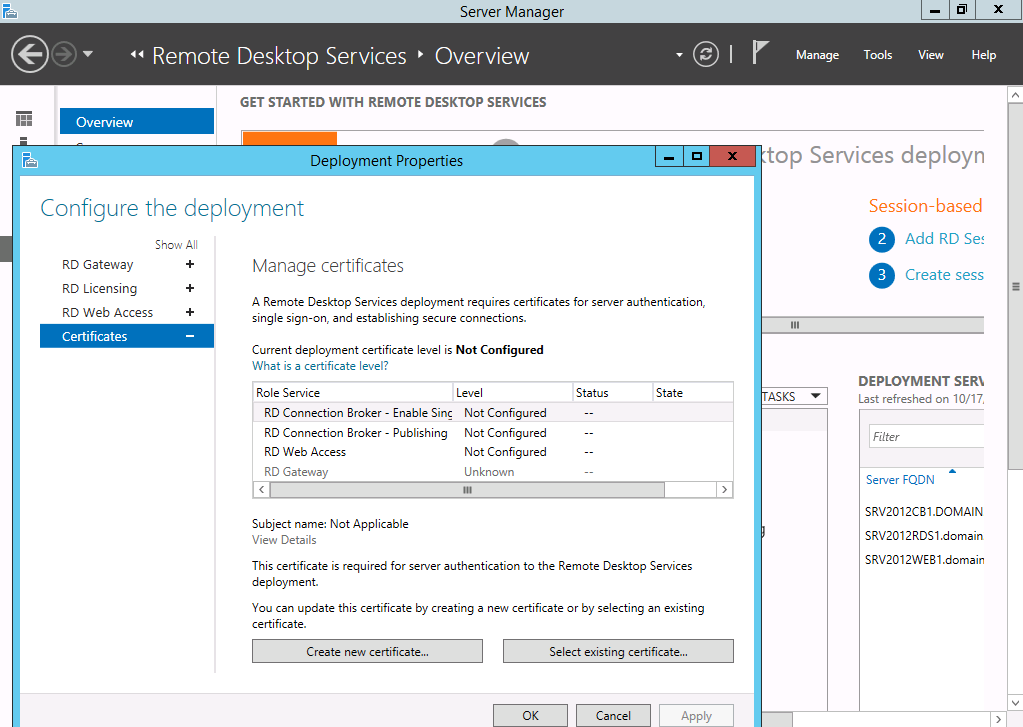Select the RD Web Access certificate row
This screenshot has height=727, width=1023.
(493, 452)
